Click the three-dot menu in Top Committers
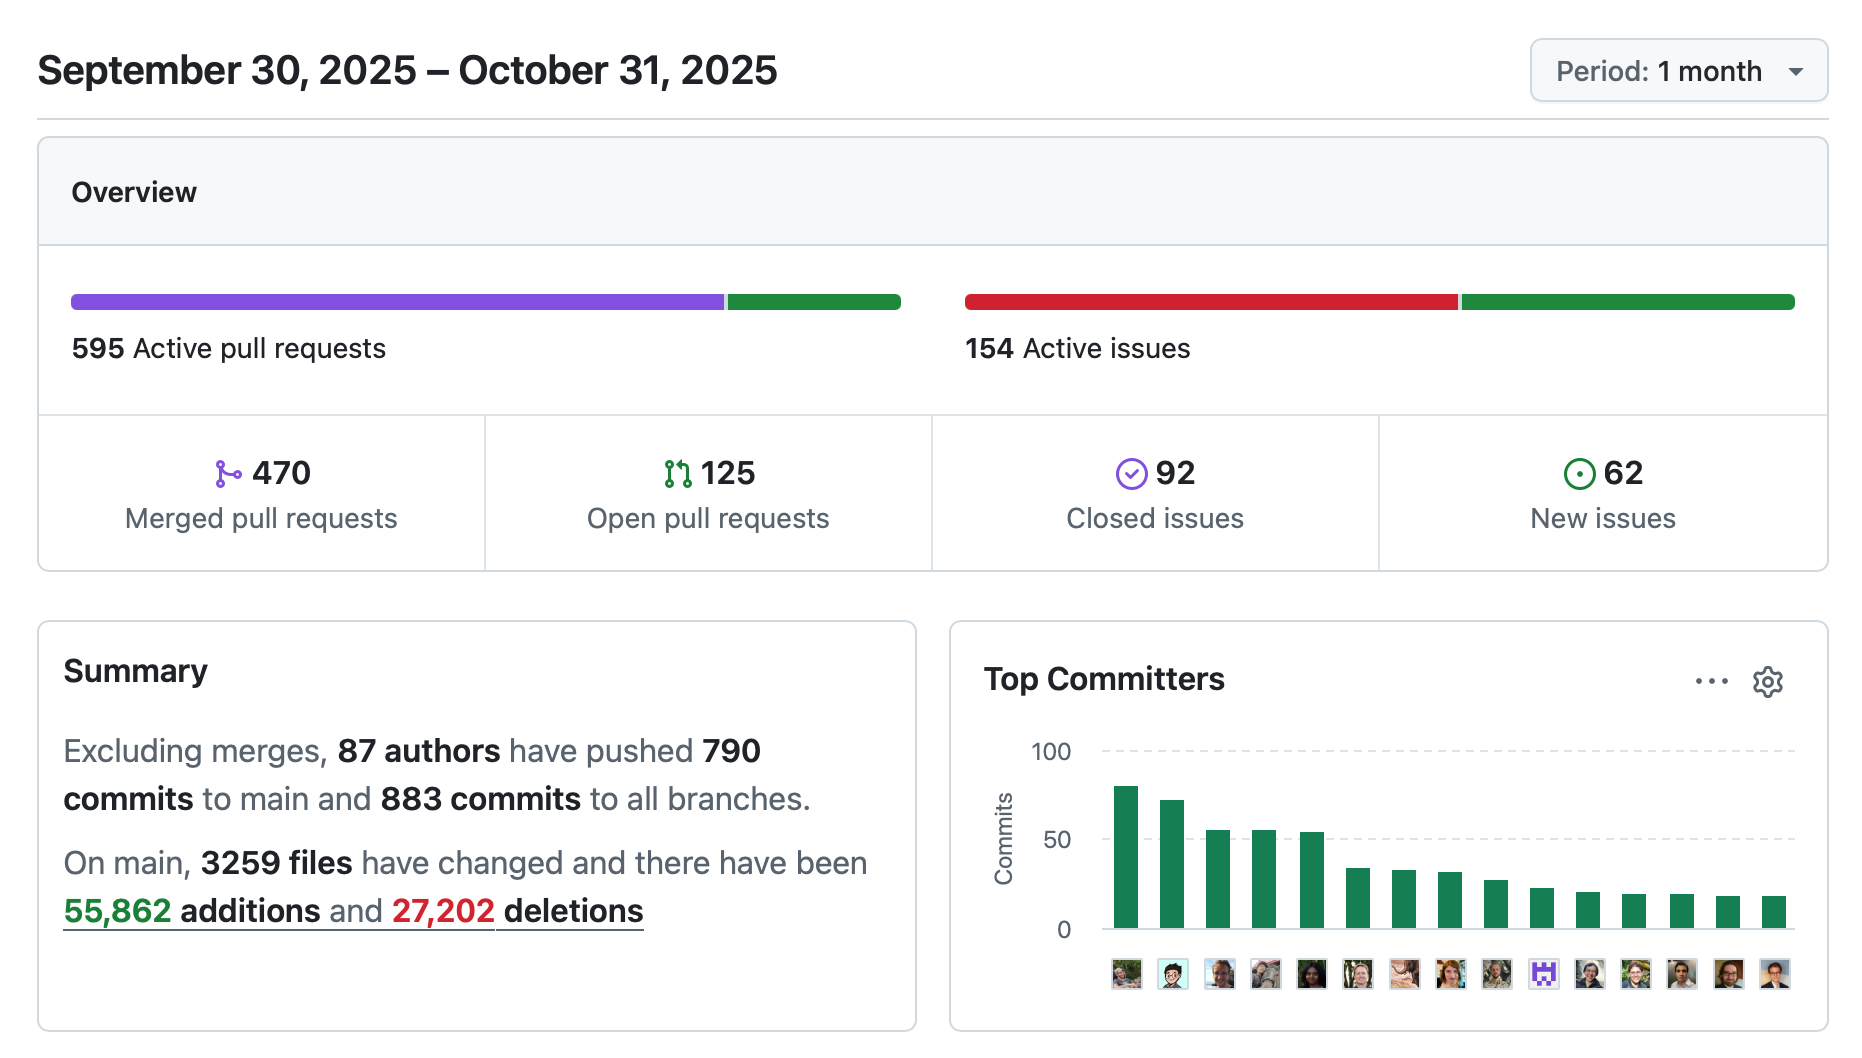This screenshot has height=1058, width=1862. (1711, 682)
